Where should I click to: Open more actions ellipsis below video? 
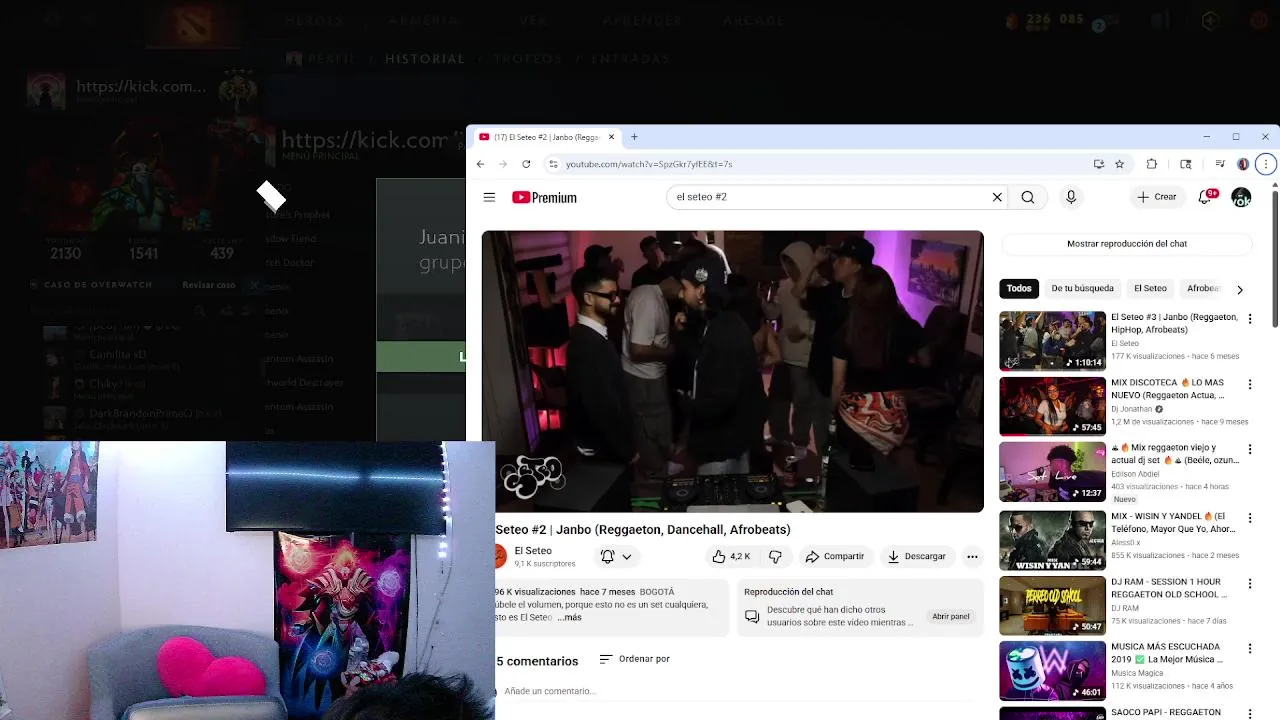pos(972,556)
